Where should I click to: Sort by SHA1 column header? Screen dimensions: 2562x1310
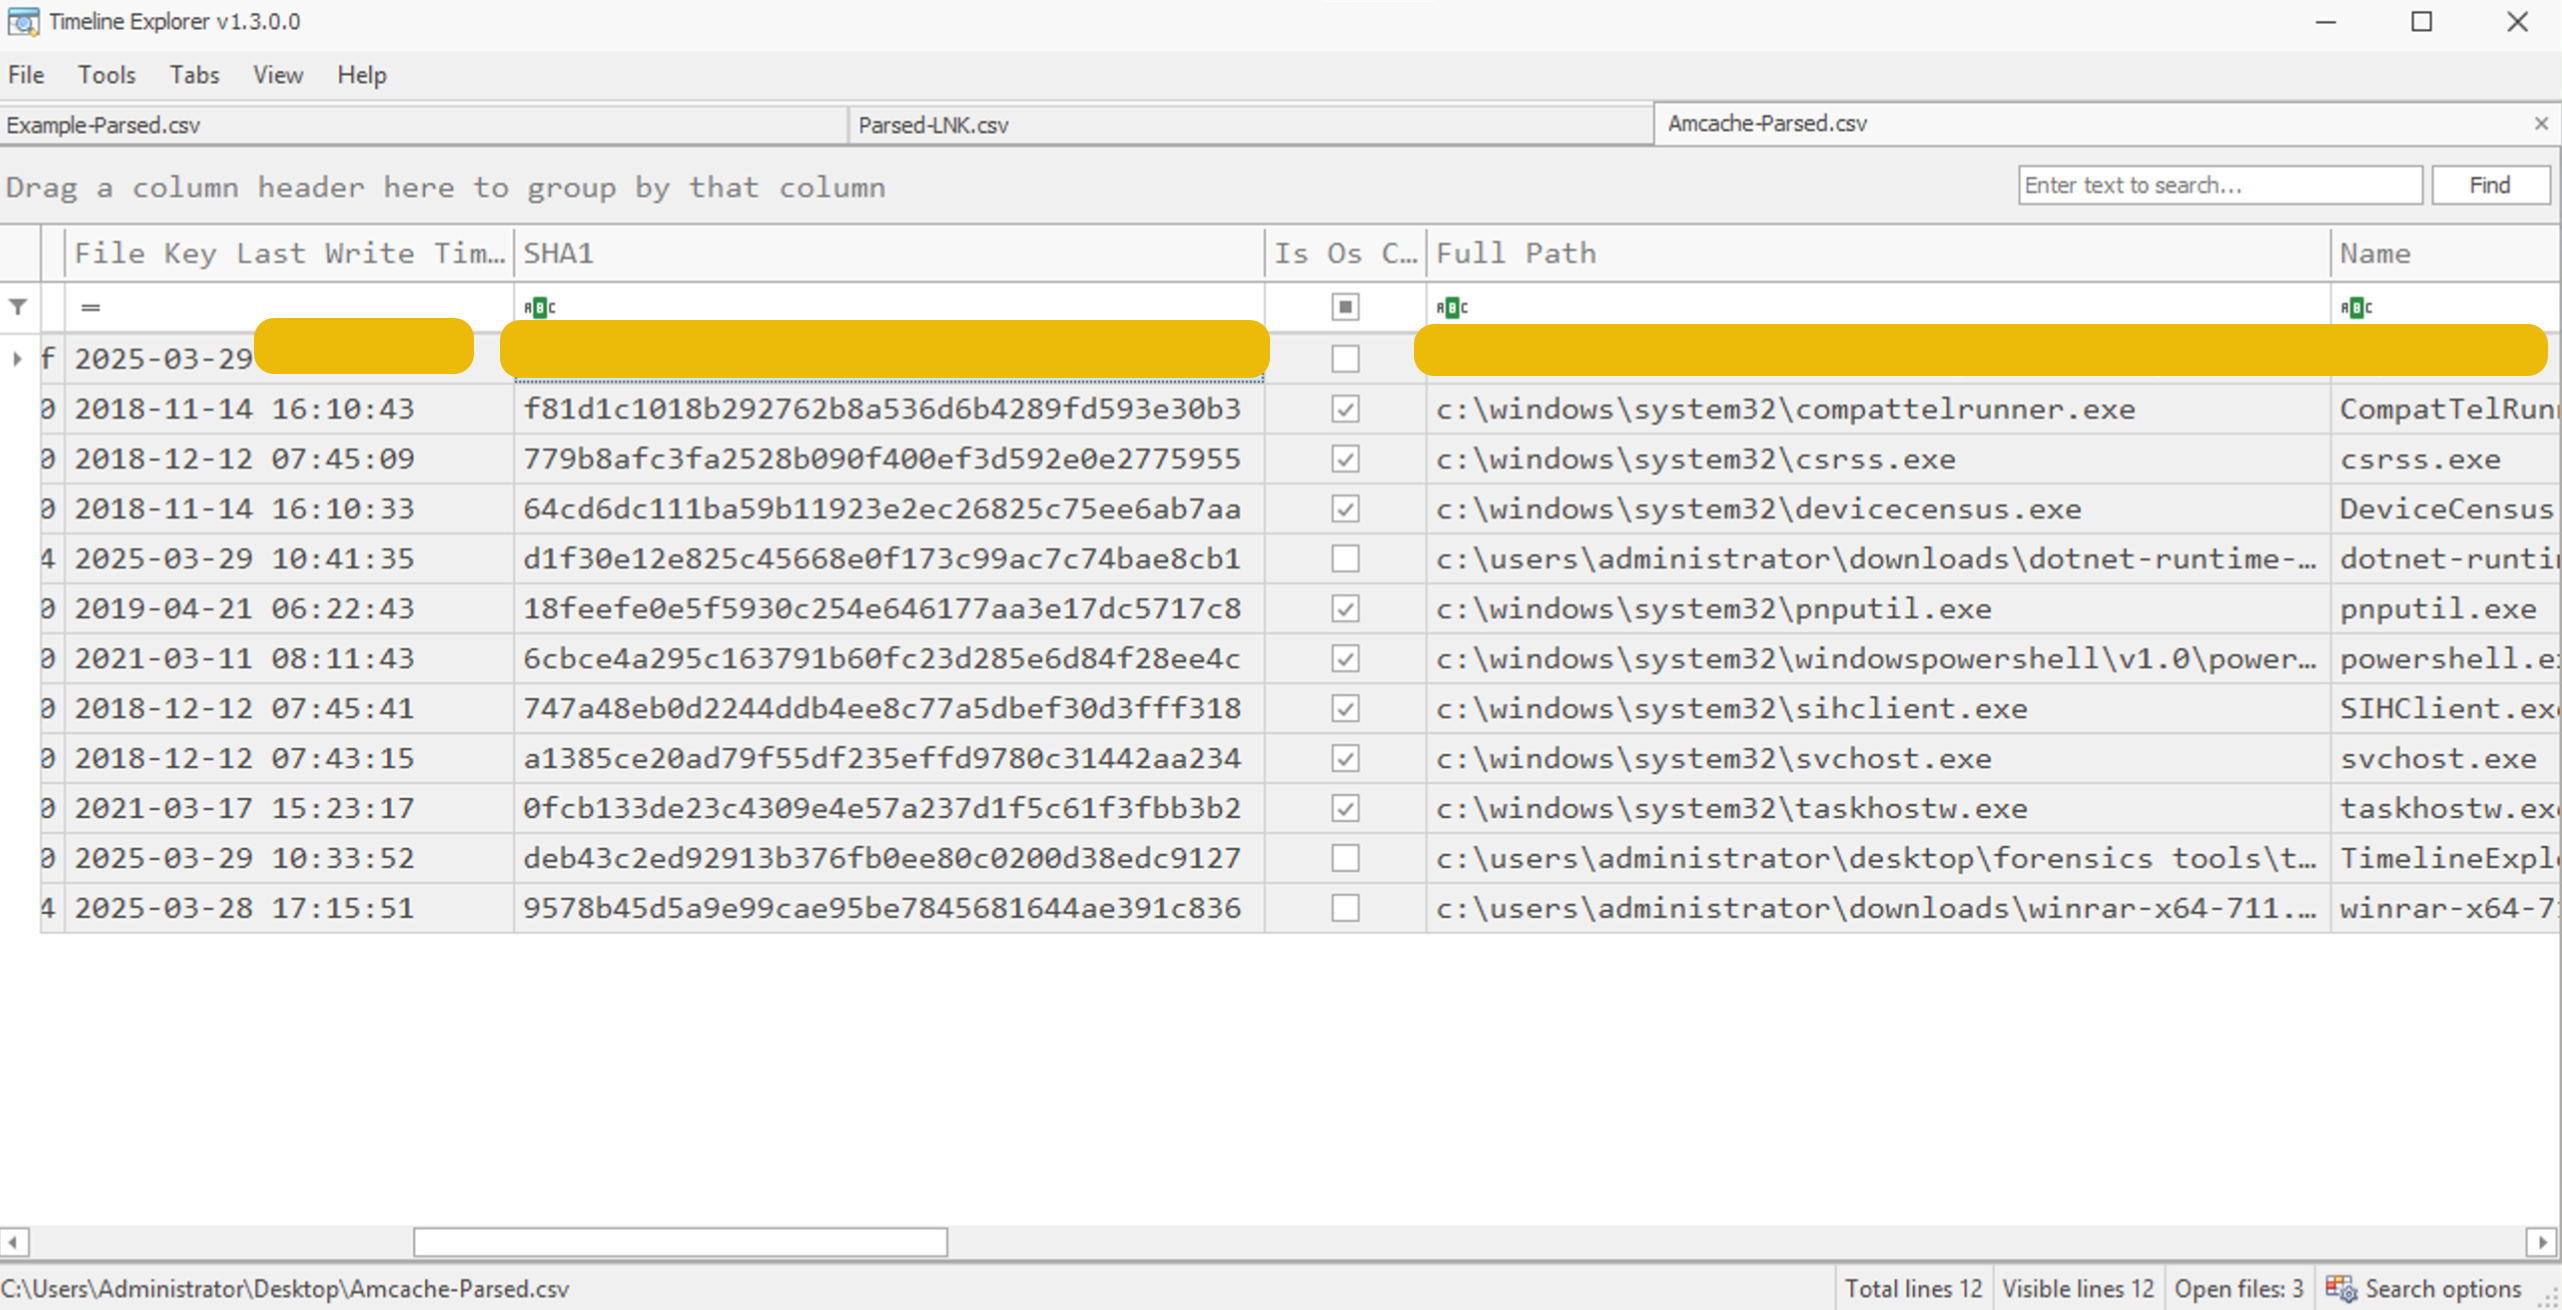point(889,253)
